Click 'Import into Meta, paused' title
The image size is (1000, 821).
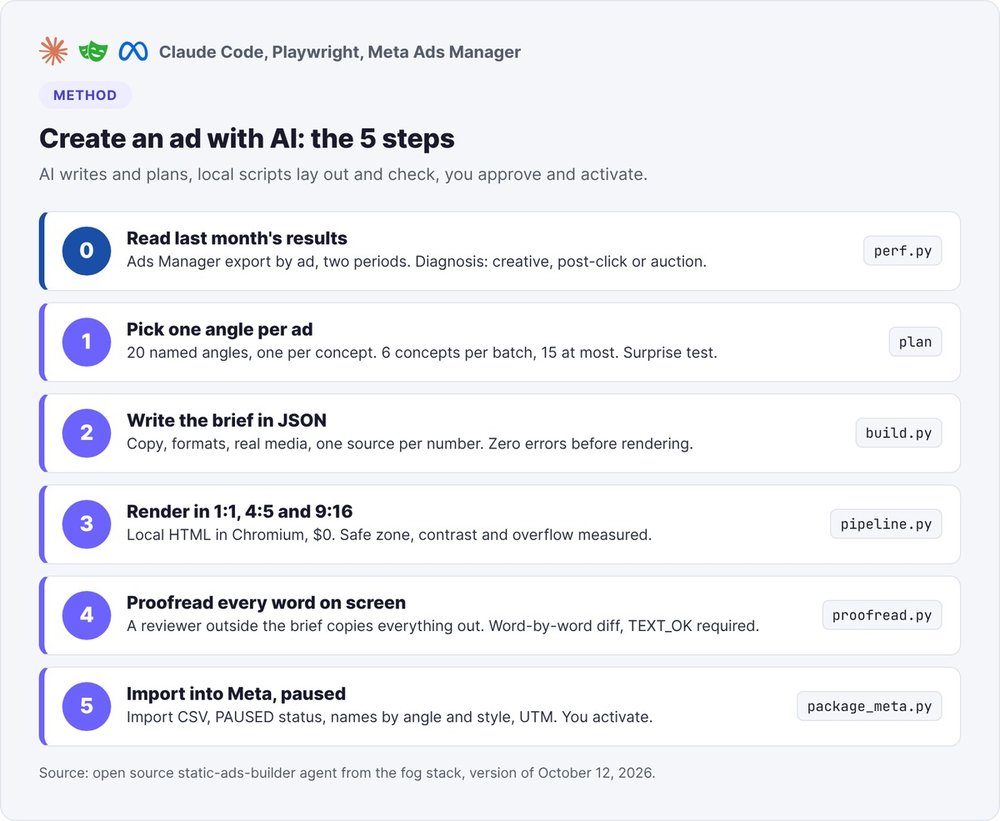(x=236, y=693)
